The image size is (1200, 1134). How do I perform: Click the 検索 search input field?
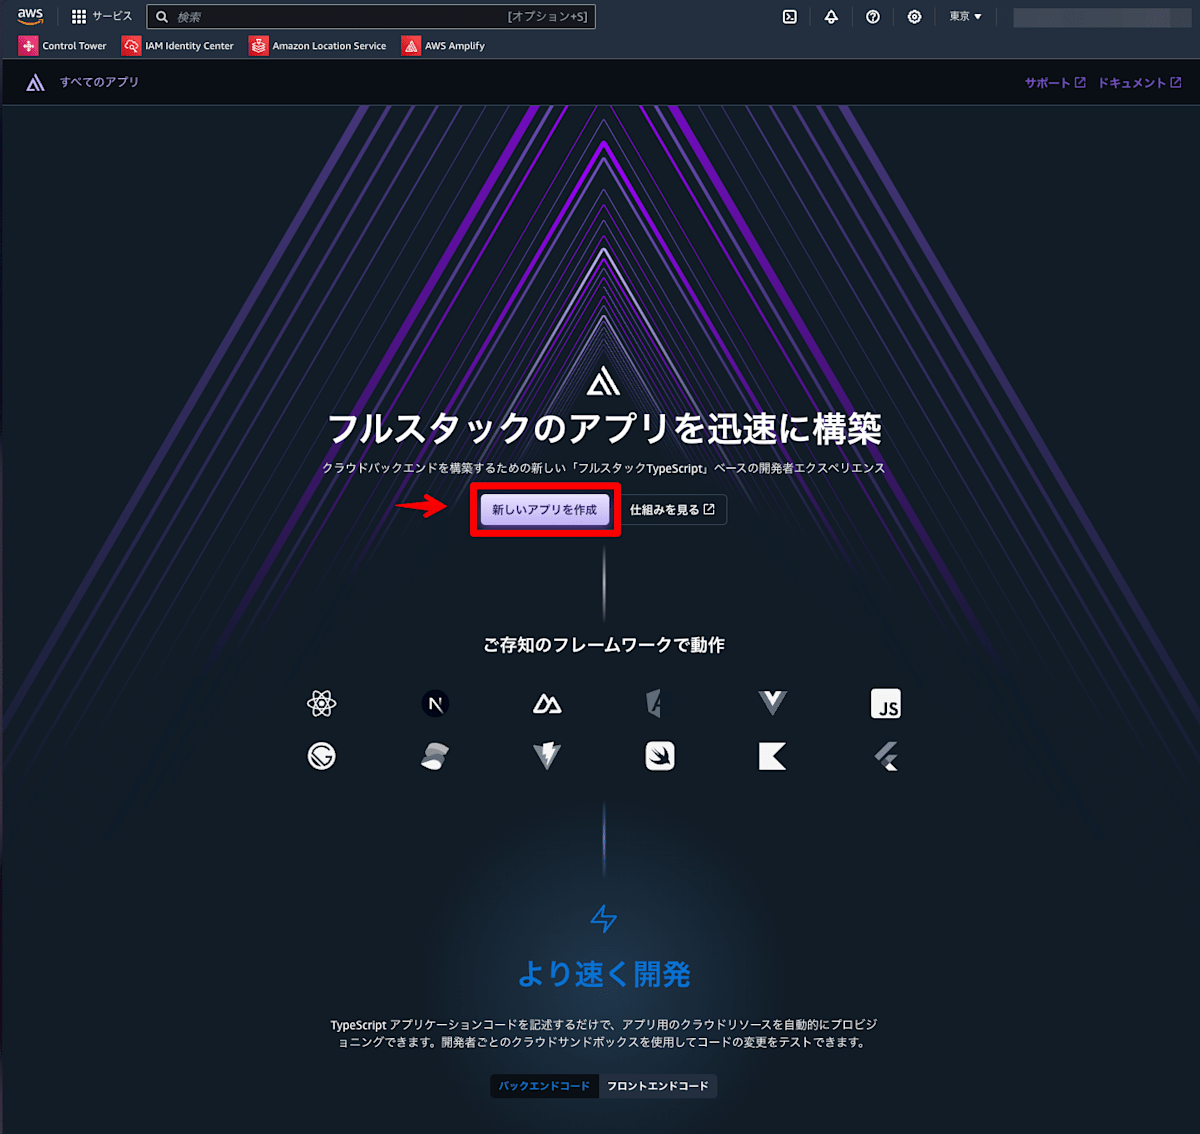pos(371,17)
